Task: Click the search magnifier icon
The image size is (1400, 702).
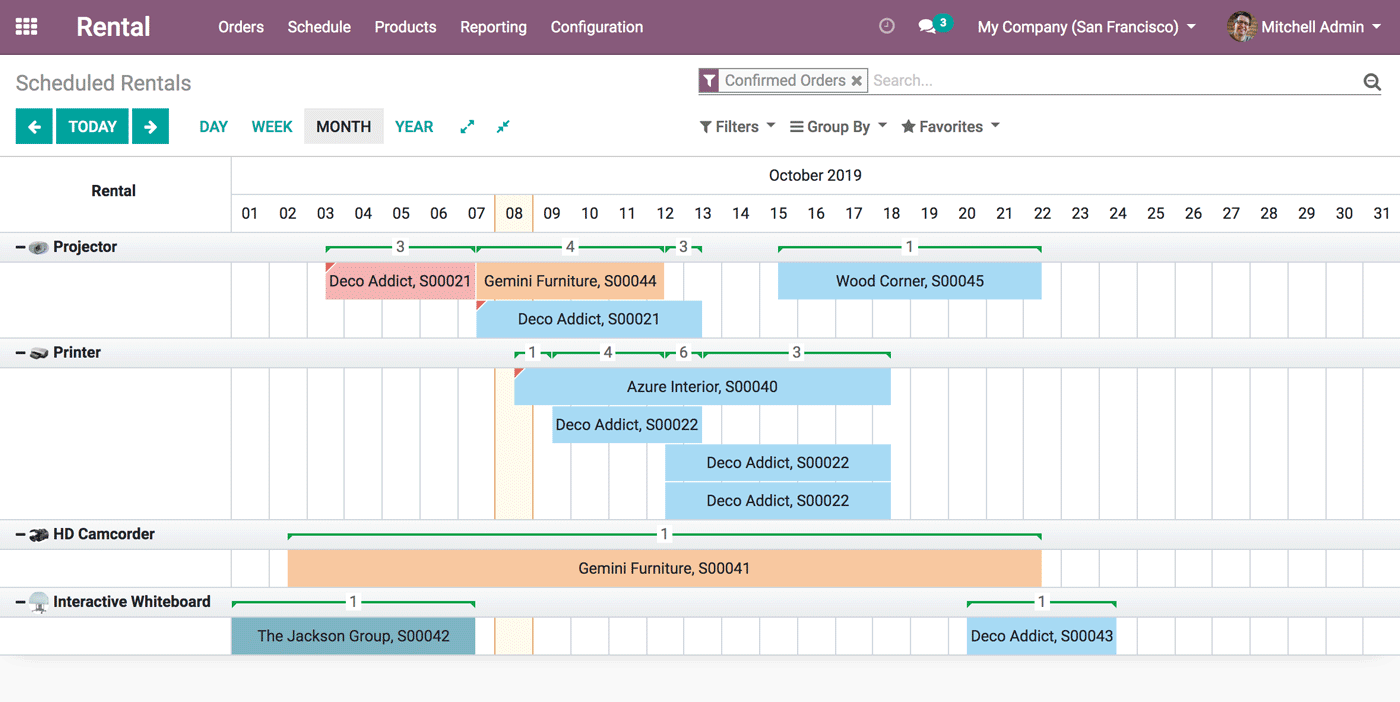Action: [x=1372, y=82]
